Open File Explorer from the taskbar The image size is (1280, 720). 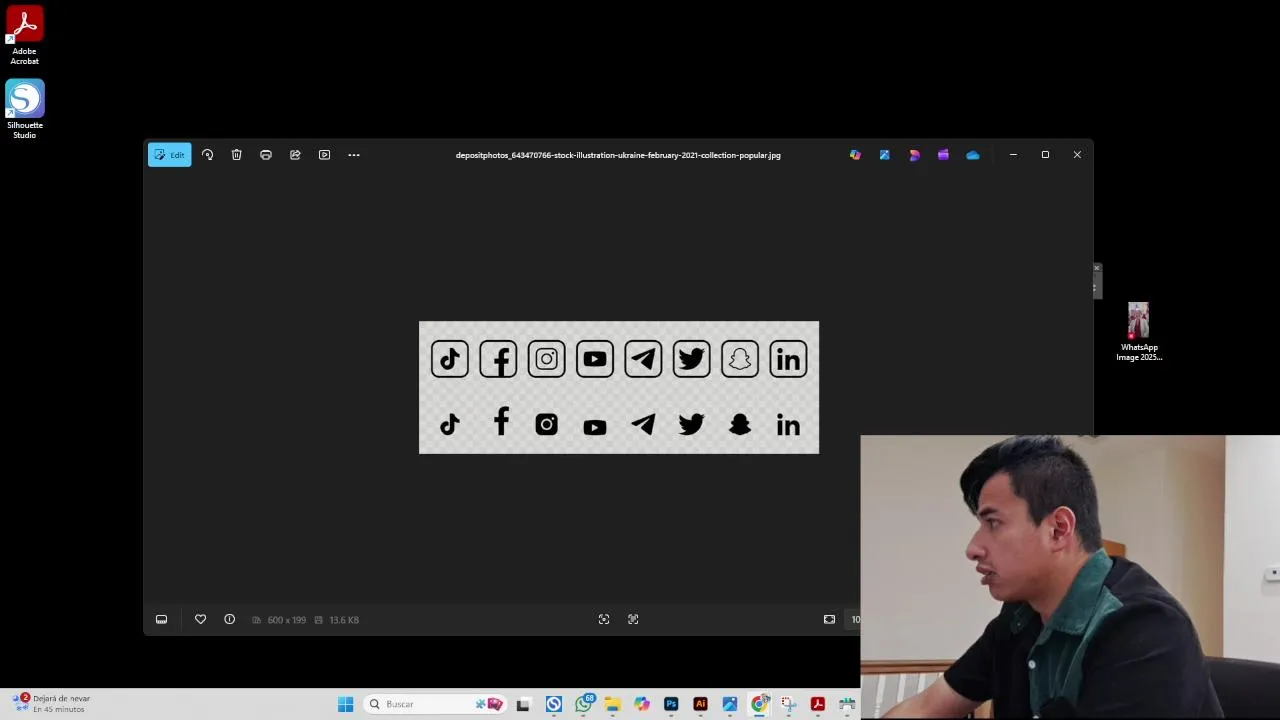pyautogui.click(x=612, y=704)
